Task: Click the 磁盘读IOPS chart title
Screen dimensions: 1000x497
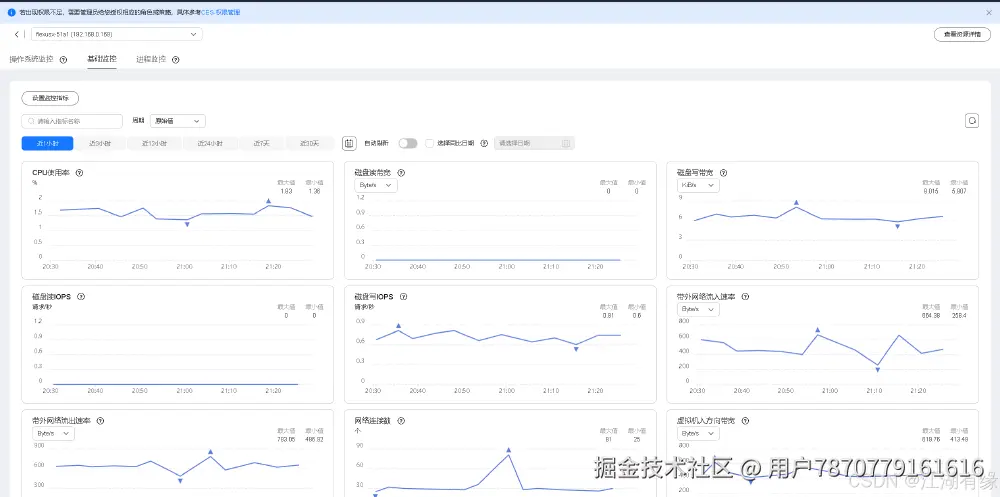Action: (51, 297)
